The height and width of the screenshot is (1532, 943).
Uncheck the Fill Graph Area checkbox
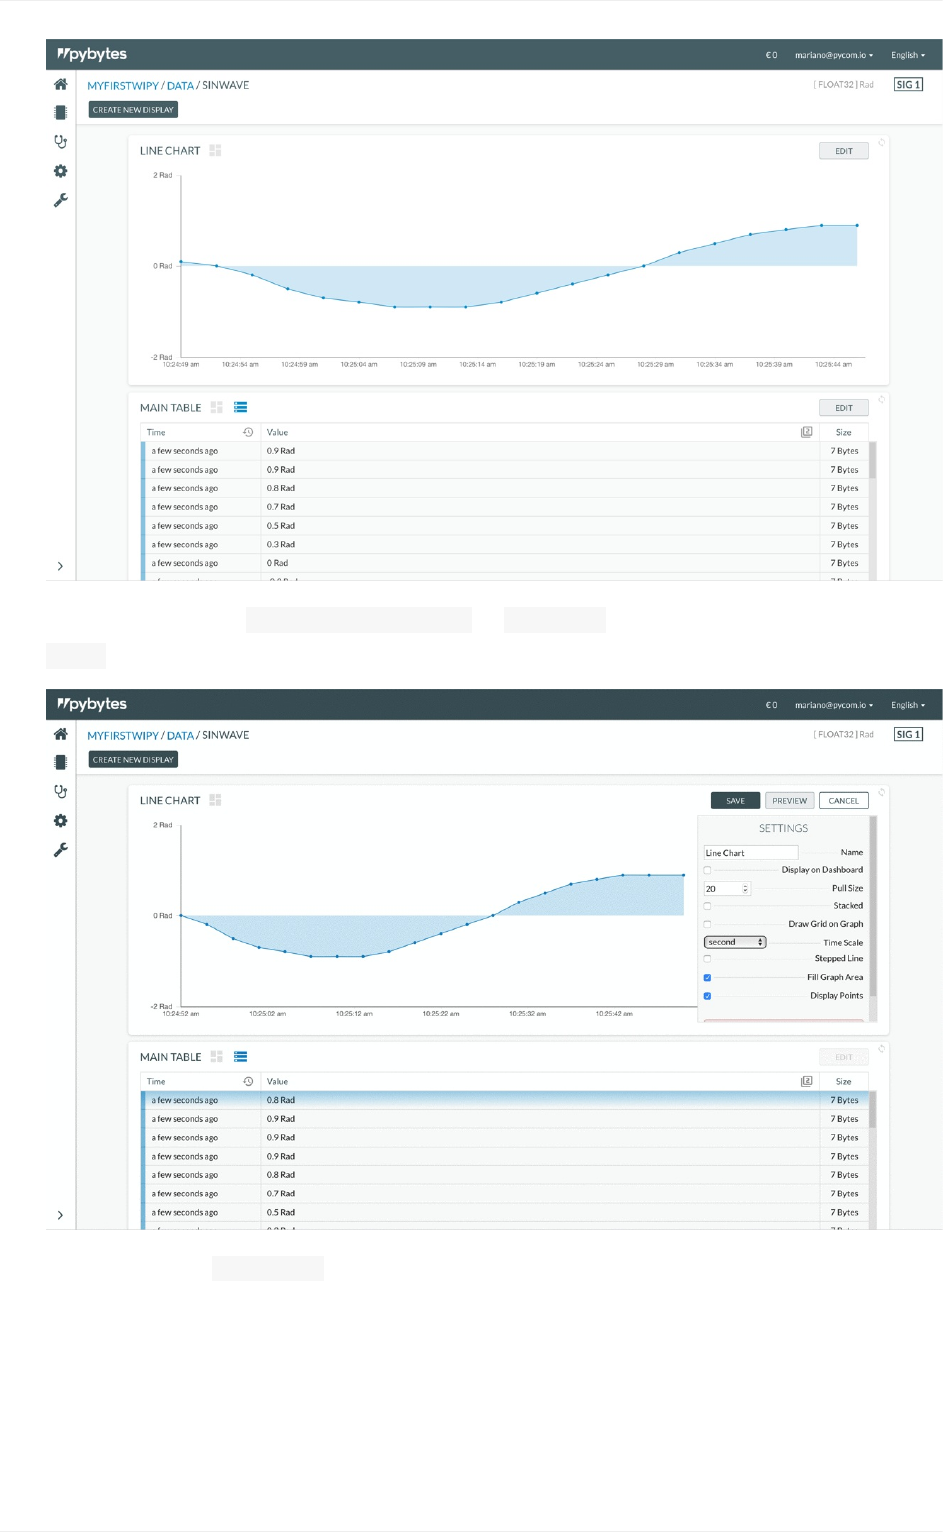point(707,977)
